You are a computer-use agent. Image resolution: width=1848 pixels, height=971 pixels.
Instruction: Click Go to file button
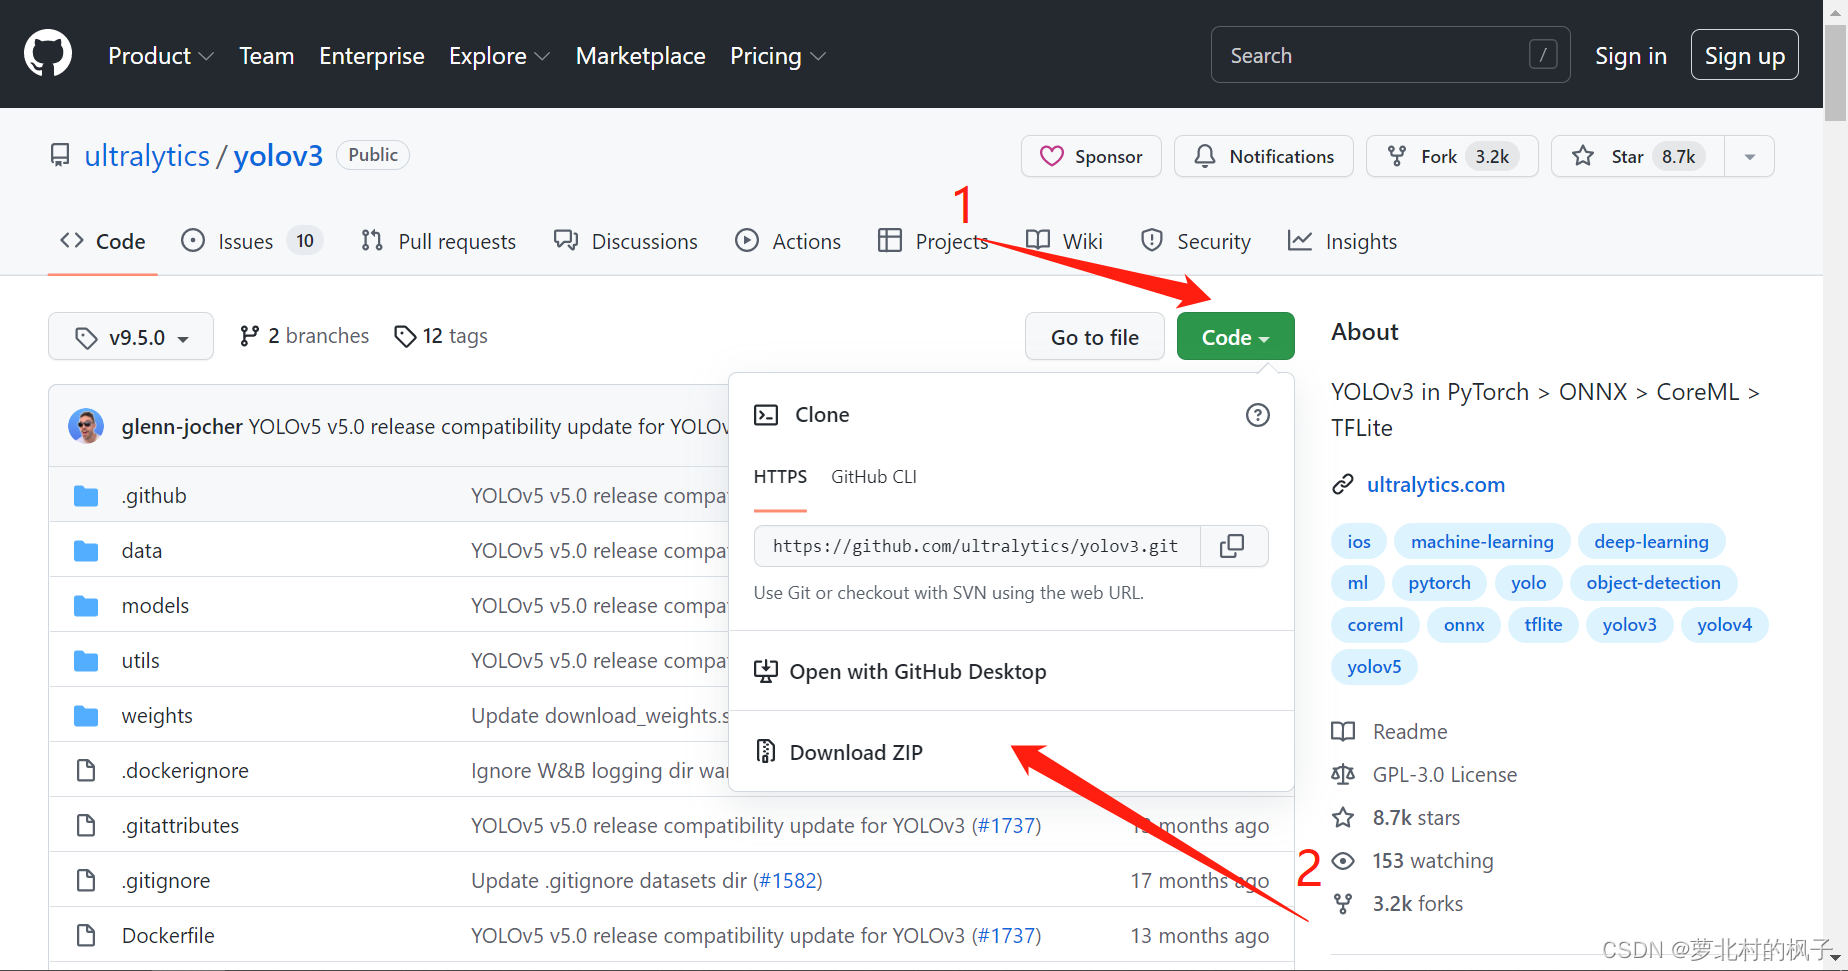1095,337
